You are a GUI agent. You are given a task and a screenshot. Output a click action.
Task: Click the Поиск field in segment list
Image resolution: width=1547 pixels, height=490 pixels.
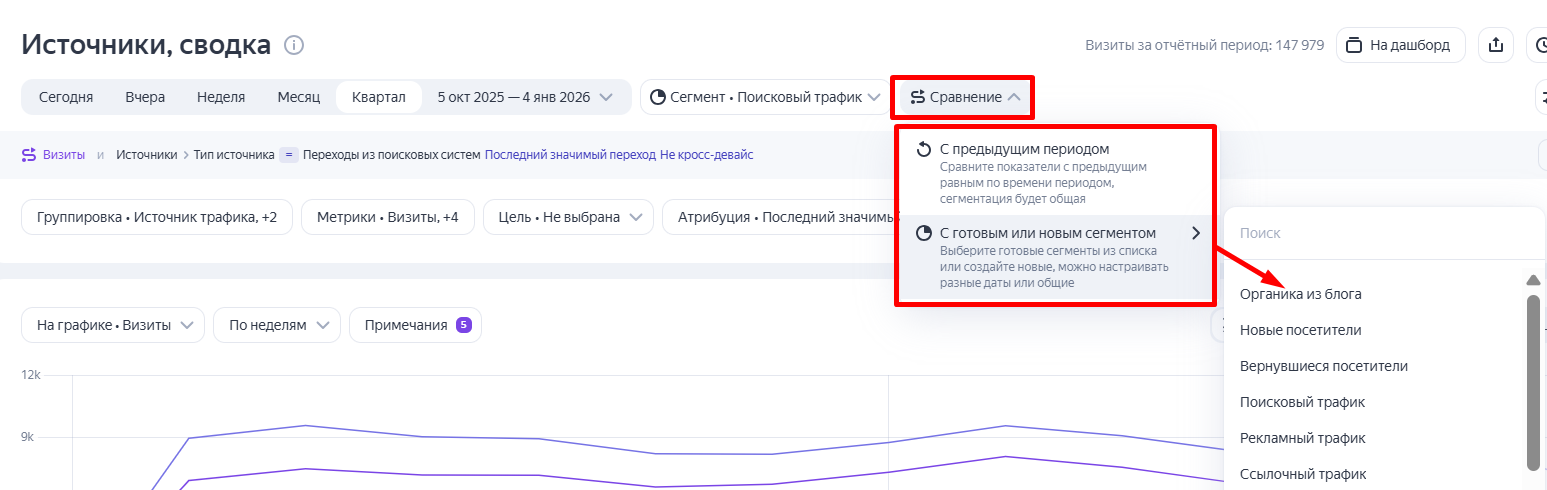(1380, 233)
